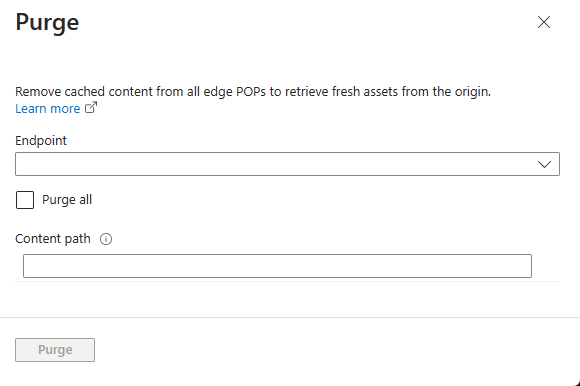The height and width of the screenshot is (386, 580).
Task: Close the Purge panel with the X
Action: pos(544,22)
